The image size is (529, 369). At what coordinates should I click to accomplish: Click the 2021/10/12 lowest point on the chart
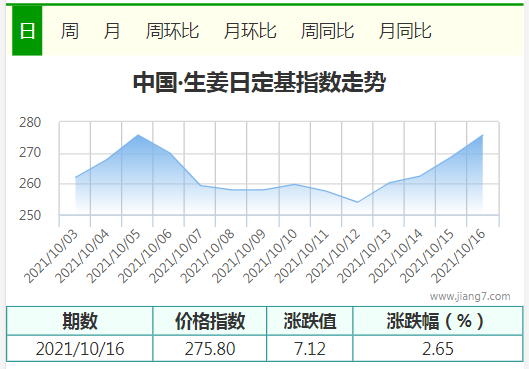tap(357, 202)
